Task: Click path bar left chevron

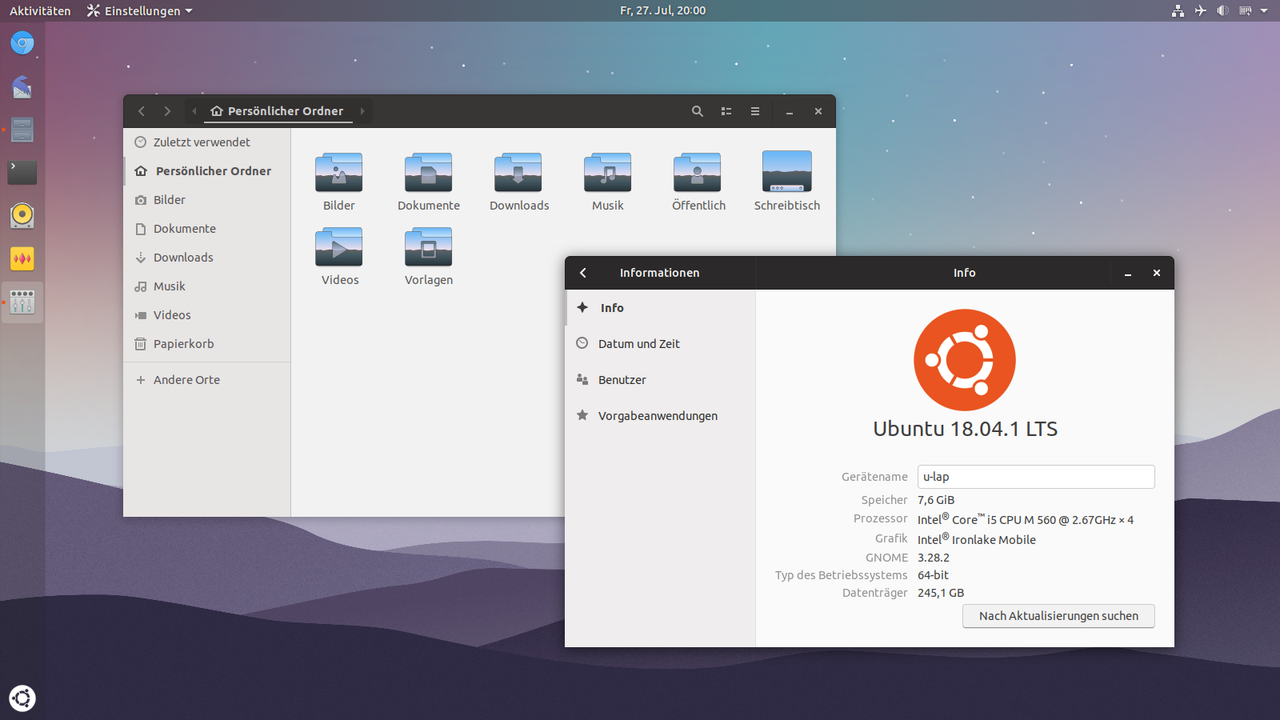Action: coord(194,111)
